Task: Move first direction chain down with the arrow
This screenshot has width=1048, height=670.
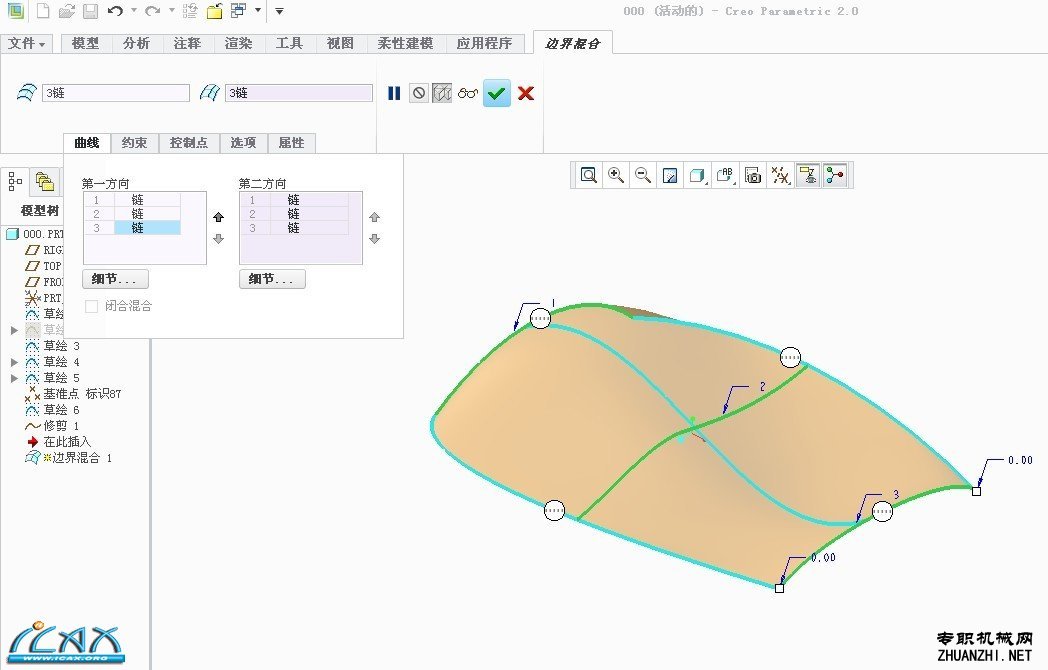Action: click(219, 239)
